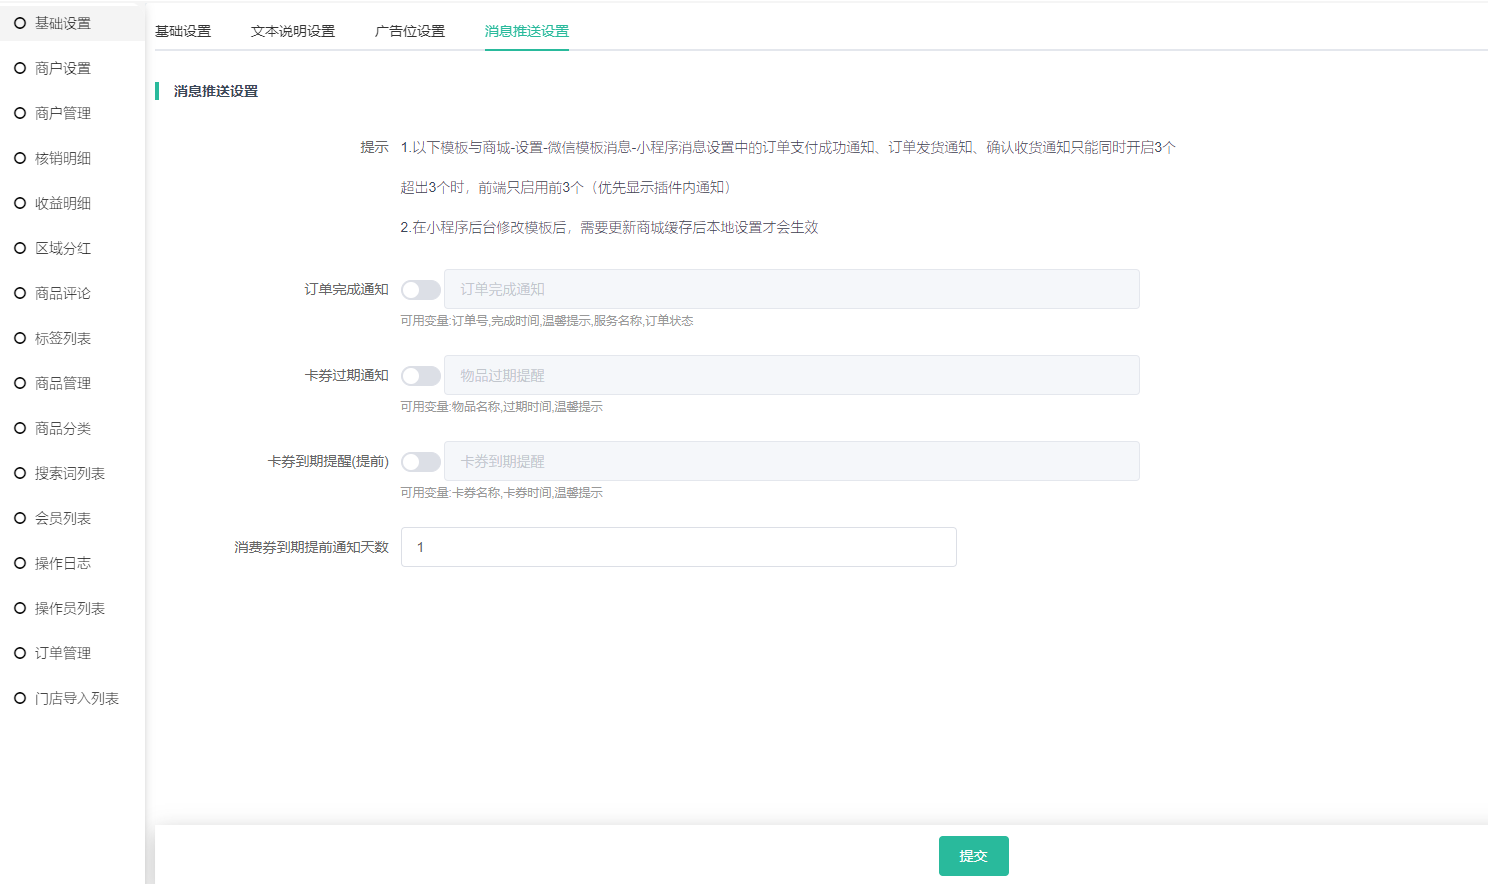Click the green 提交 button

pos(973,856)
